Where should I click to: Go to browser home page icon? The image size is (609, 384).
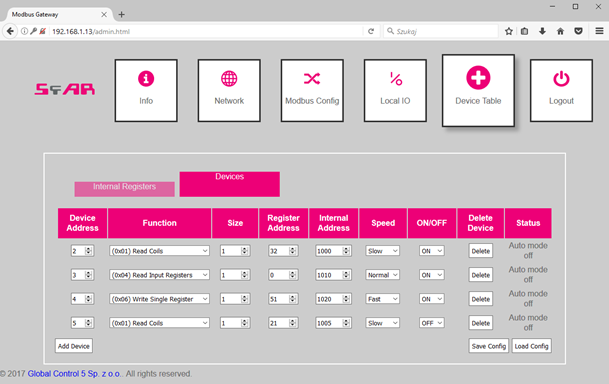[x=560, y=31]
